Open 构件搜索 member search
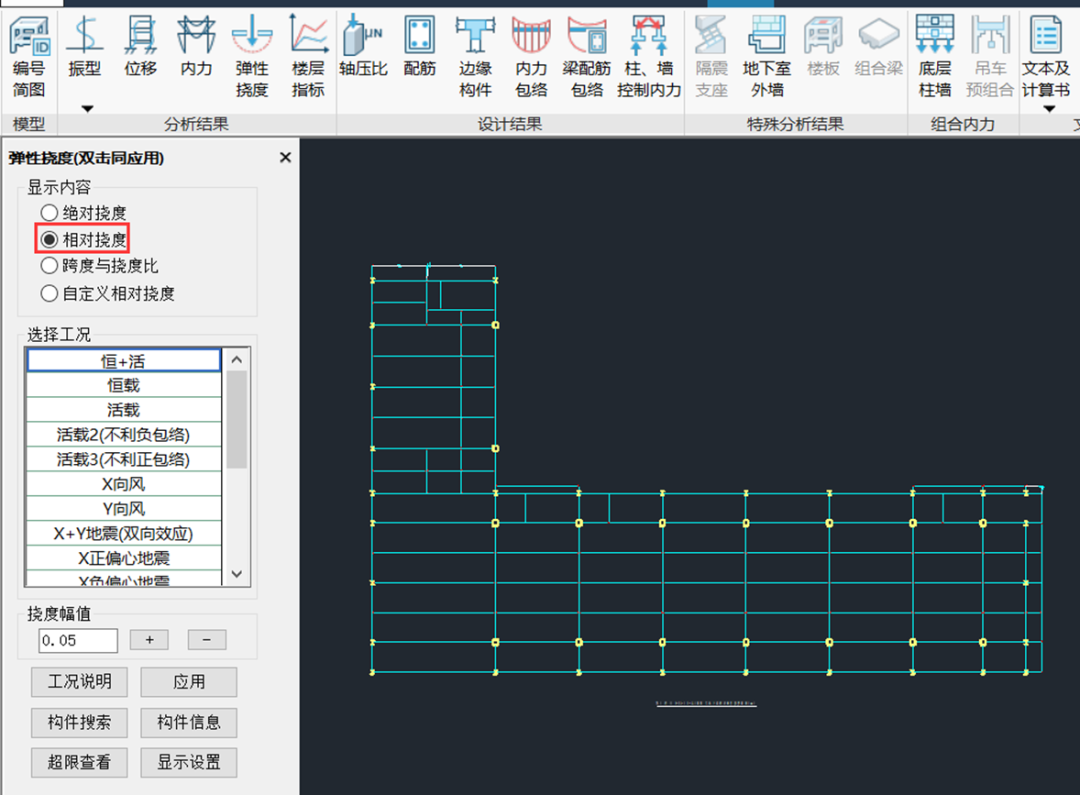The image size is (1080, 795). point(79,722)
